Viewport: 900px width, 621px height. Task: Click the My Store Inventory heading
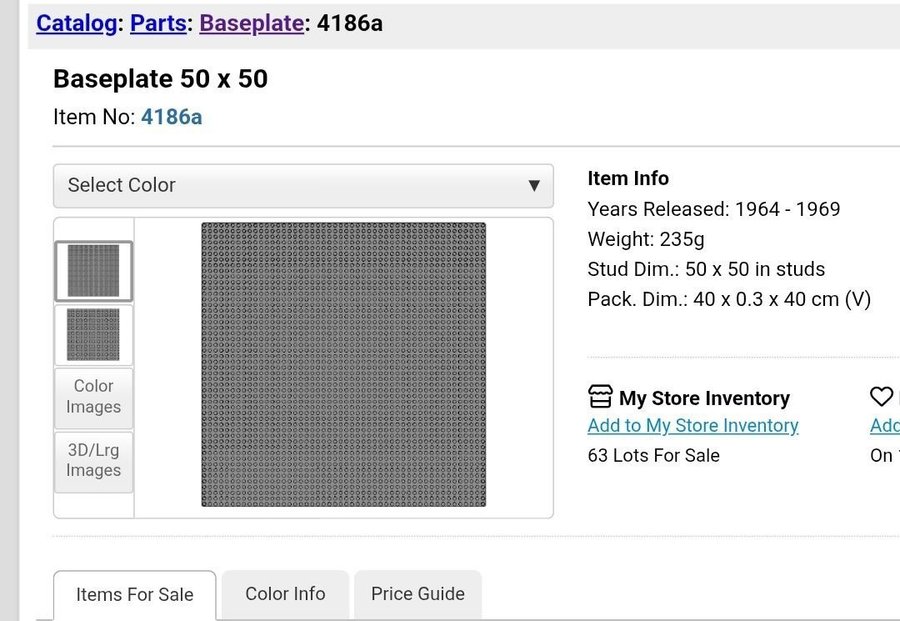(x=704, y=398)
